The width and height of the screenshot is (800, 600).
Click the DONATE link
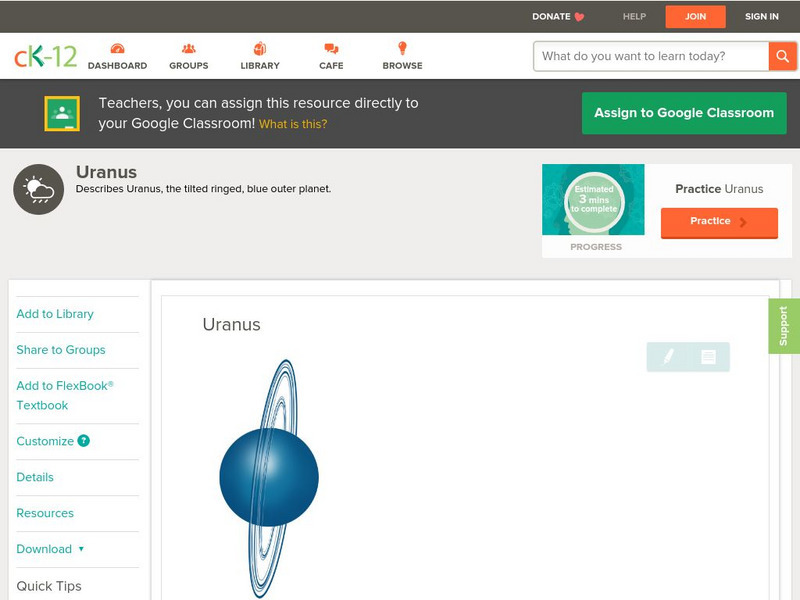coord(551,17)
